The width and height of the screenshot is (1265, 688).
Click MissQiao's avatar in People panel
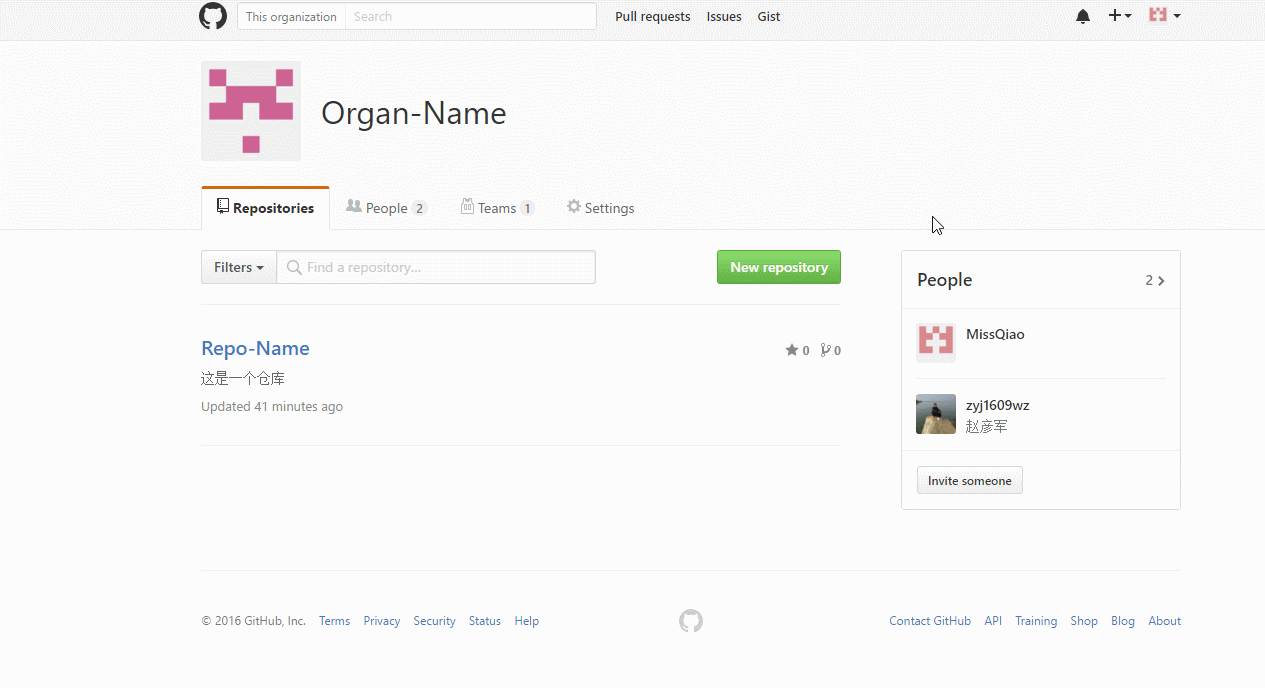point(936,342)
